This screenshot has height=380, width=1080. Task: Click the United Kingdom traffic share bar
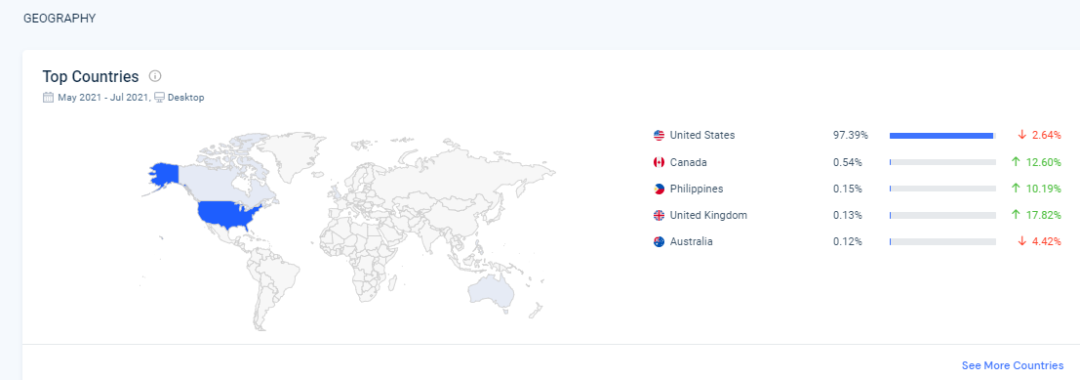(x=942, y=215)
